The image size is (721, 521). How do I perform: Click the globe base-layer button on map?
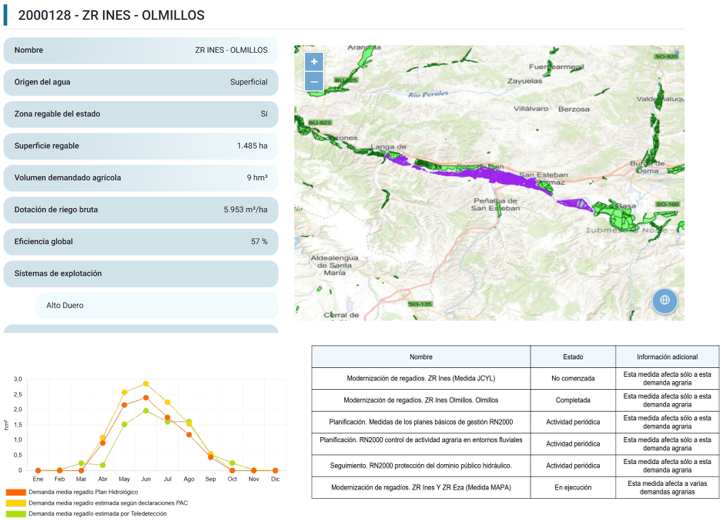coord(664,301)
